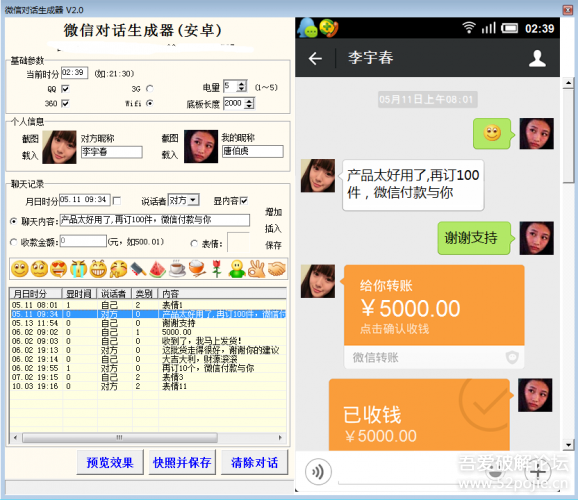This screenshot has width=578, height=500.
Task: Click the 月日时分 date field
Action: pyautogui.click(x=85, y=200)
